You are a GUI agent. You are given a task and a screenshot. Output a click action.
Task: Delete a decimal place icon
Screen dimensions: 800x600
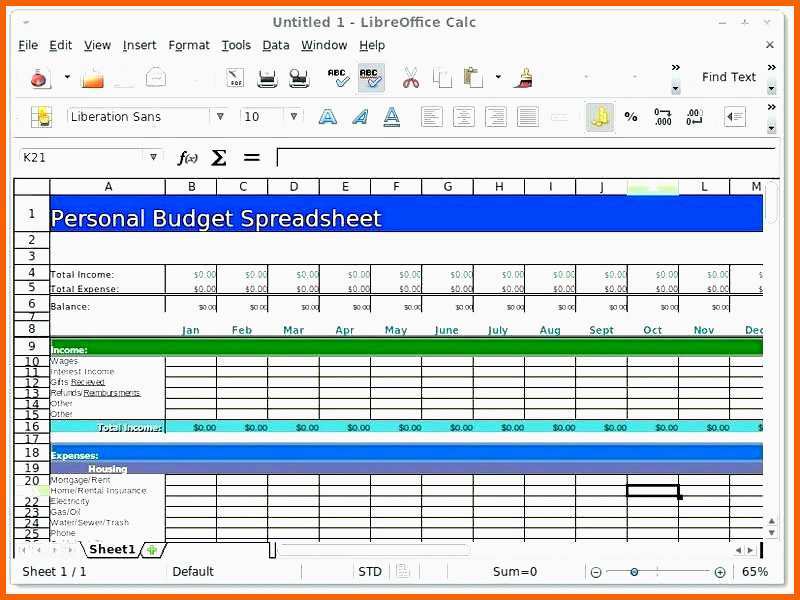click(x=694, y=117)
